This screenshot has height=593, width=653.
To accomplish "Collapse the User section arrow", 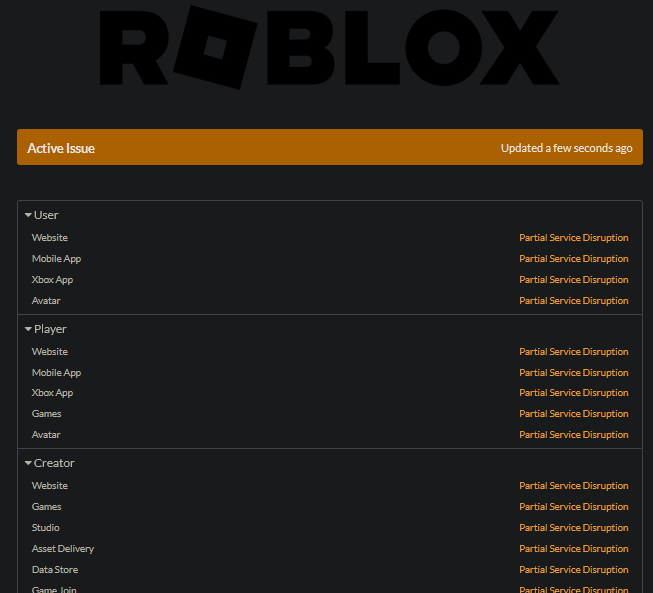I will tap(28, 215).
